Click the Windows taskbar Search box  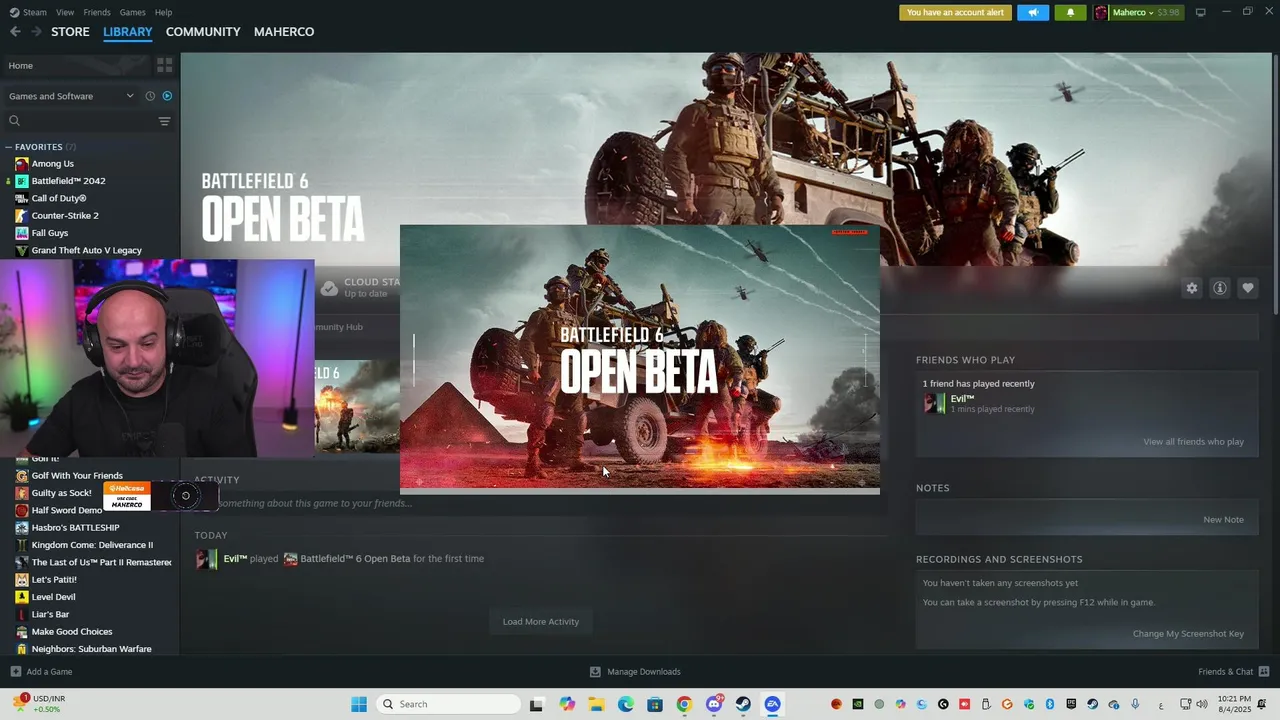click(x=450, y=704)
